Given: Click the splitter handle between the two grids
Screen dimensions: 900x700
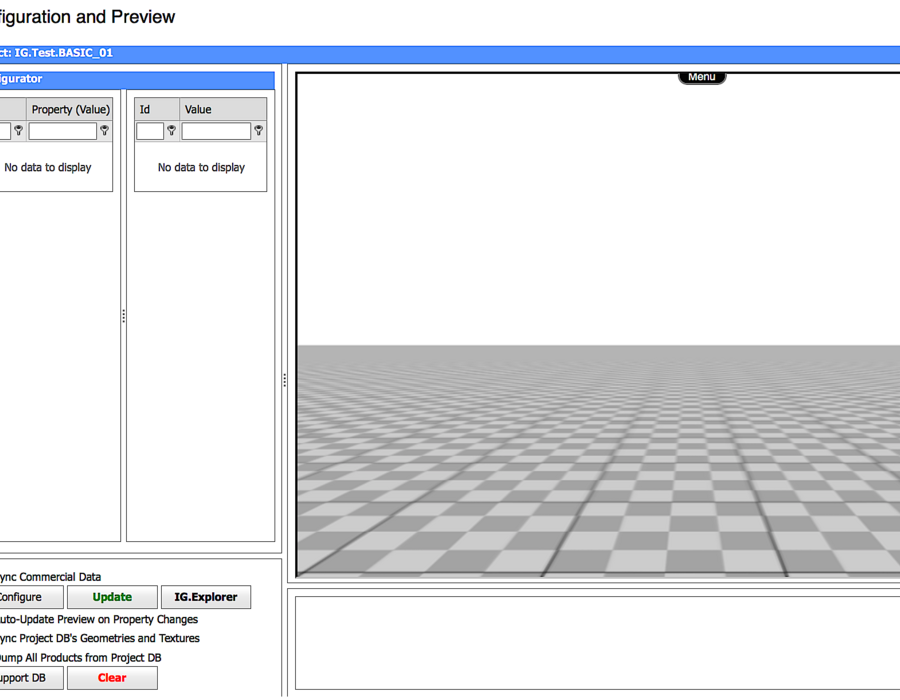Looking at the screenshot, I should pos(123,316).
